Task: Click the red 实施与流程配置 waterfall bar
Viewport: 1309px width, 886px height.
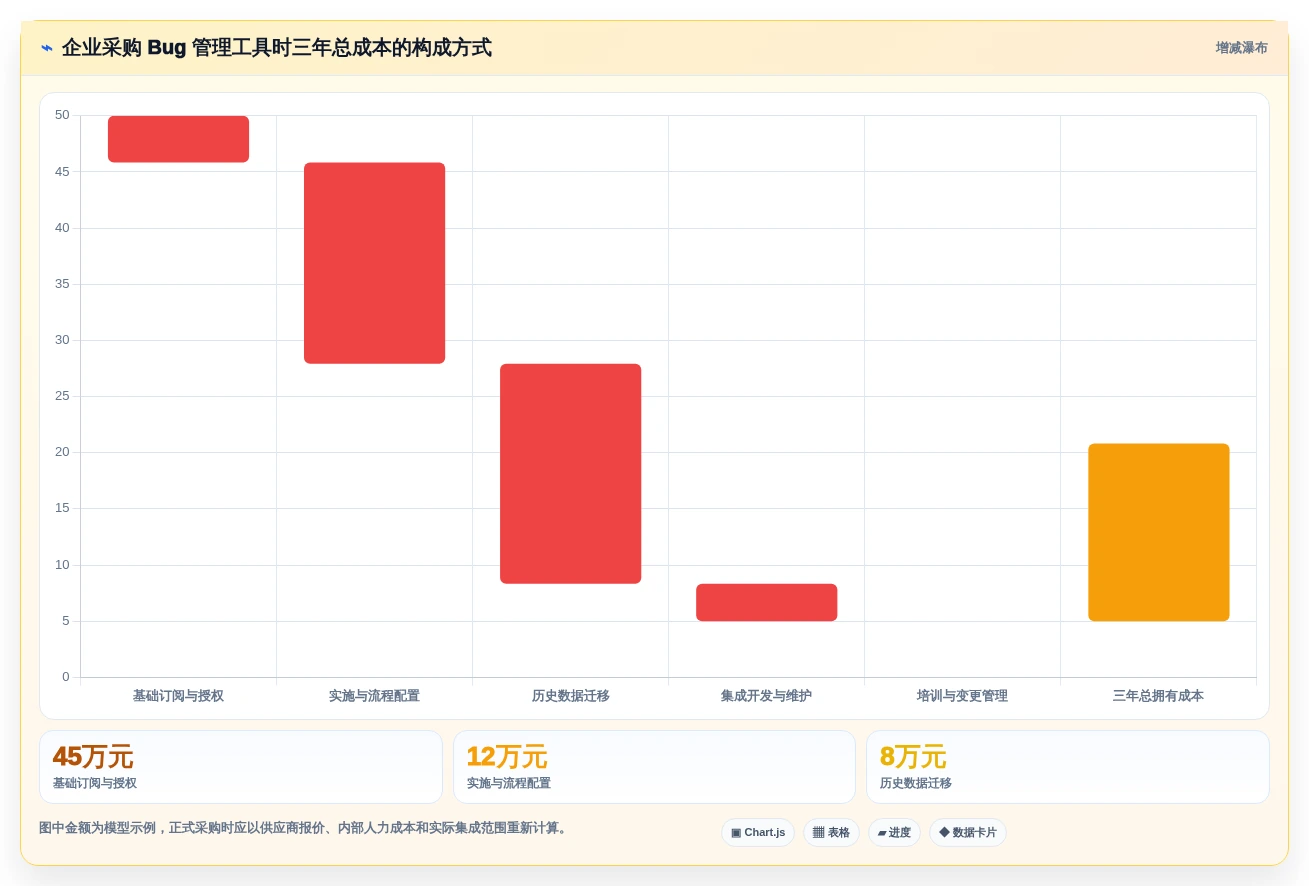Action: click(374, 263)
